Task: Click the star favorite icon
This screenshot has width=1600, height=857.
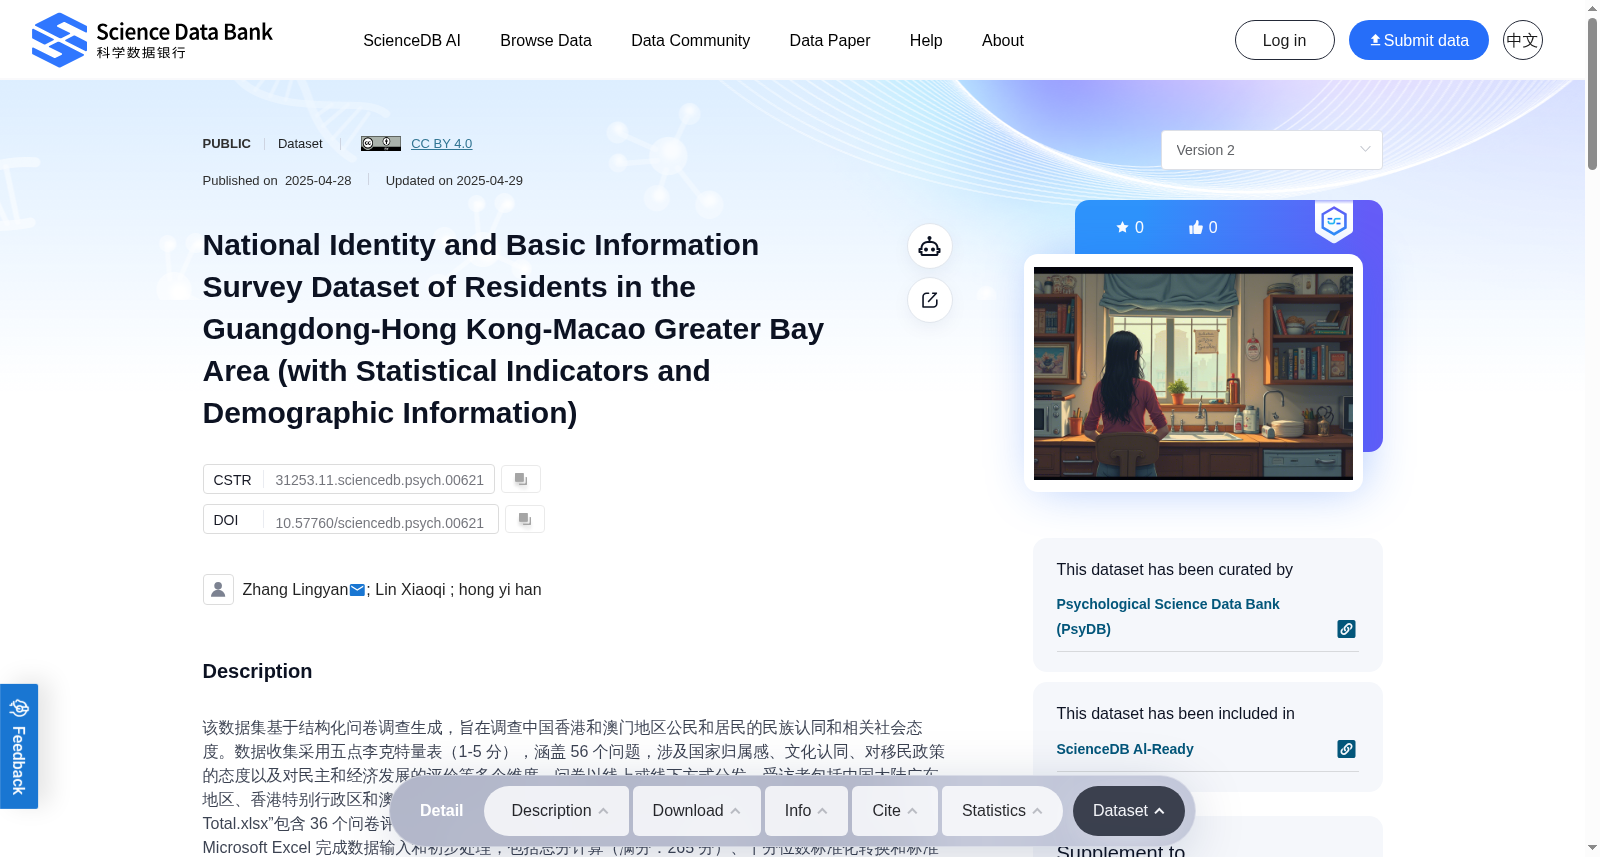Action: pos(1122,227)
